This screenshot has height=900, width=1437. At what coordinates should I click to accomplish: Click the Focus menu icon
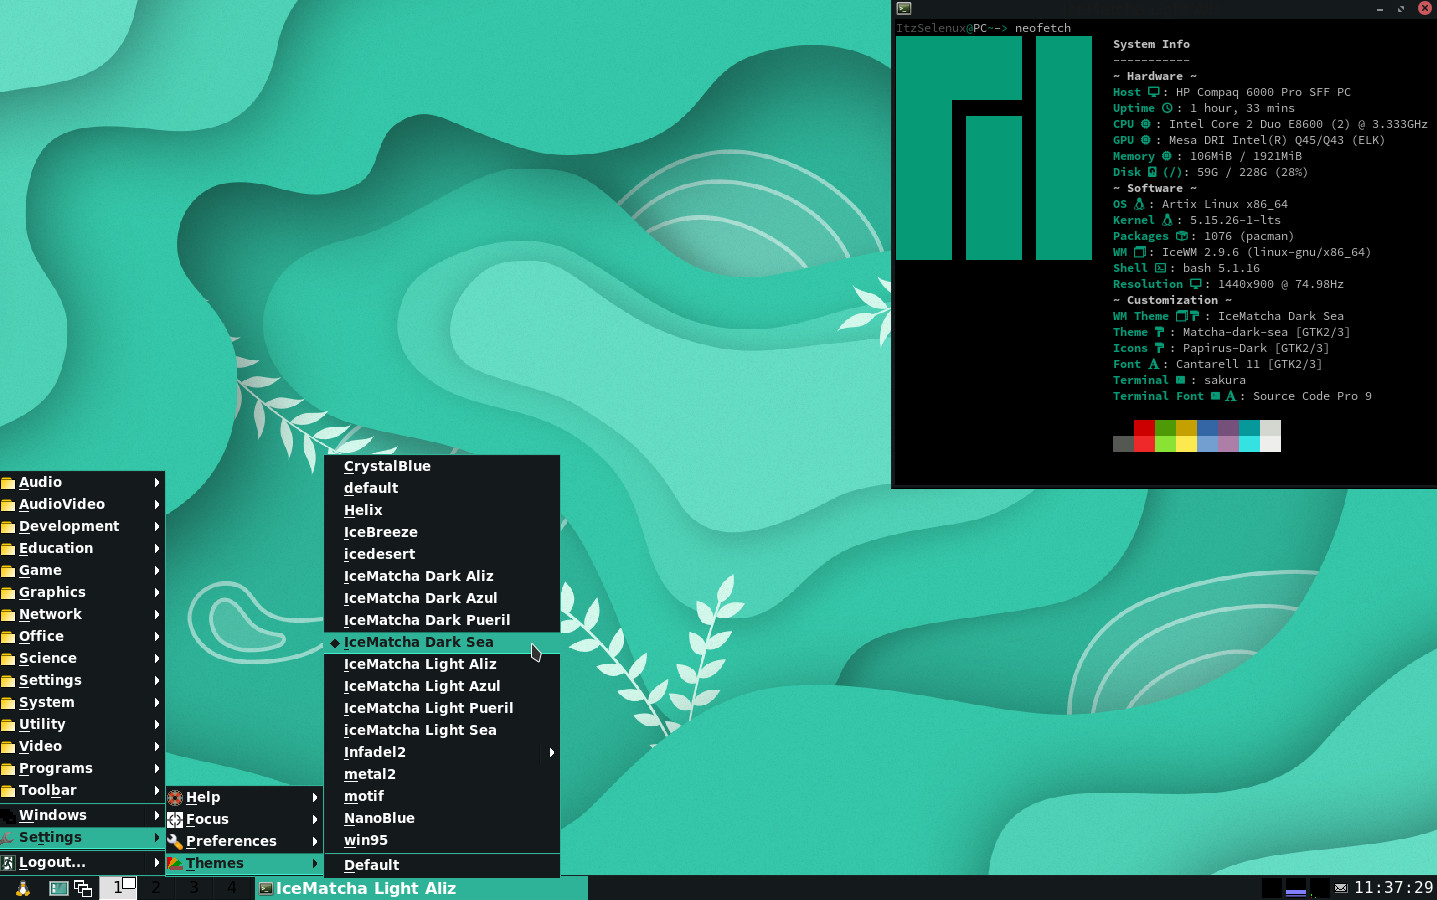point(175,820)
